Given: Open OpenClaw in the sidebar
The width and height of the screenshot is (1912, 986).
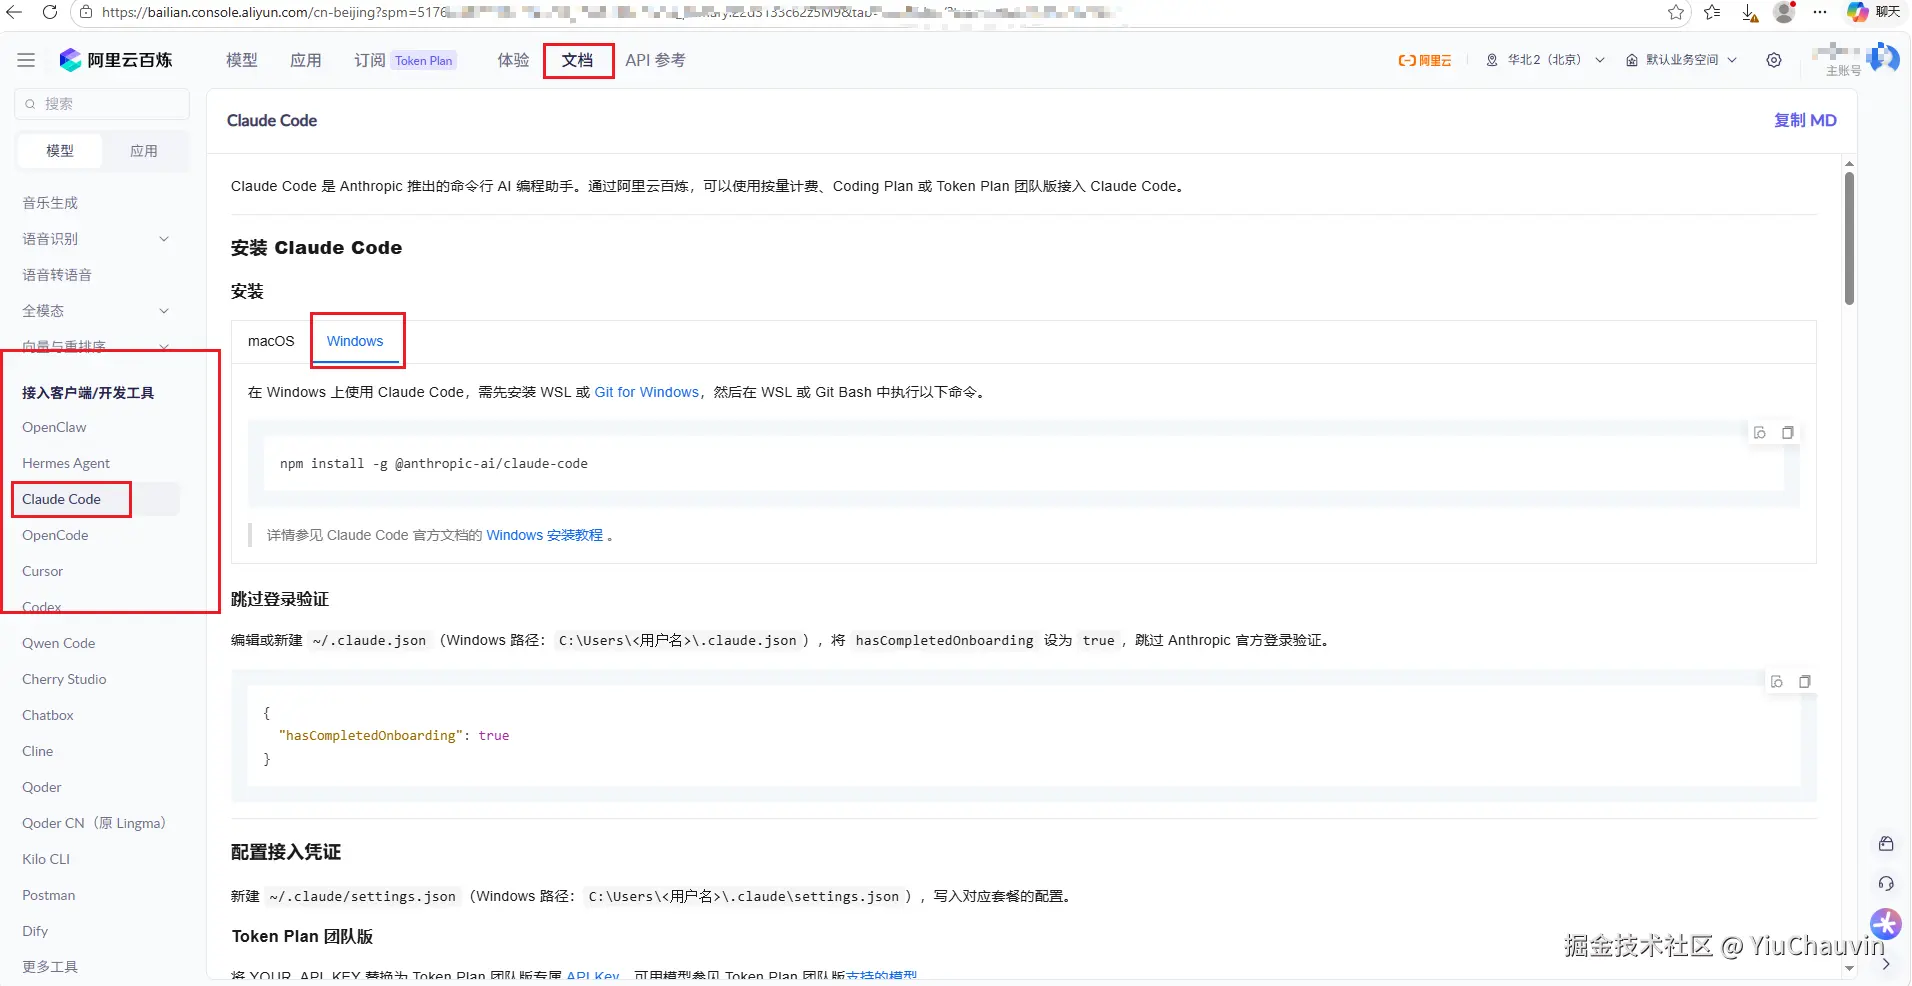Looking at the screenshot, I should tap(54, 427).
